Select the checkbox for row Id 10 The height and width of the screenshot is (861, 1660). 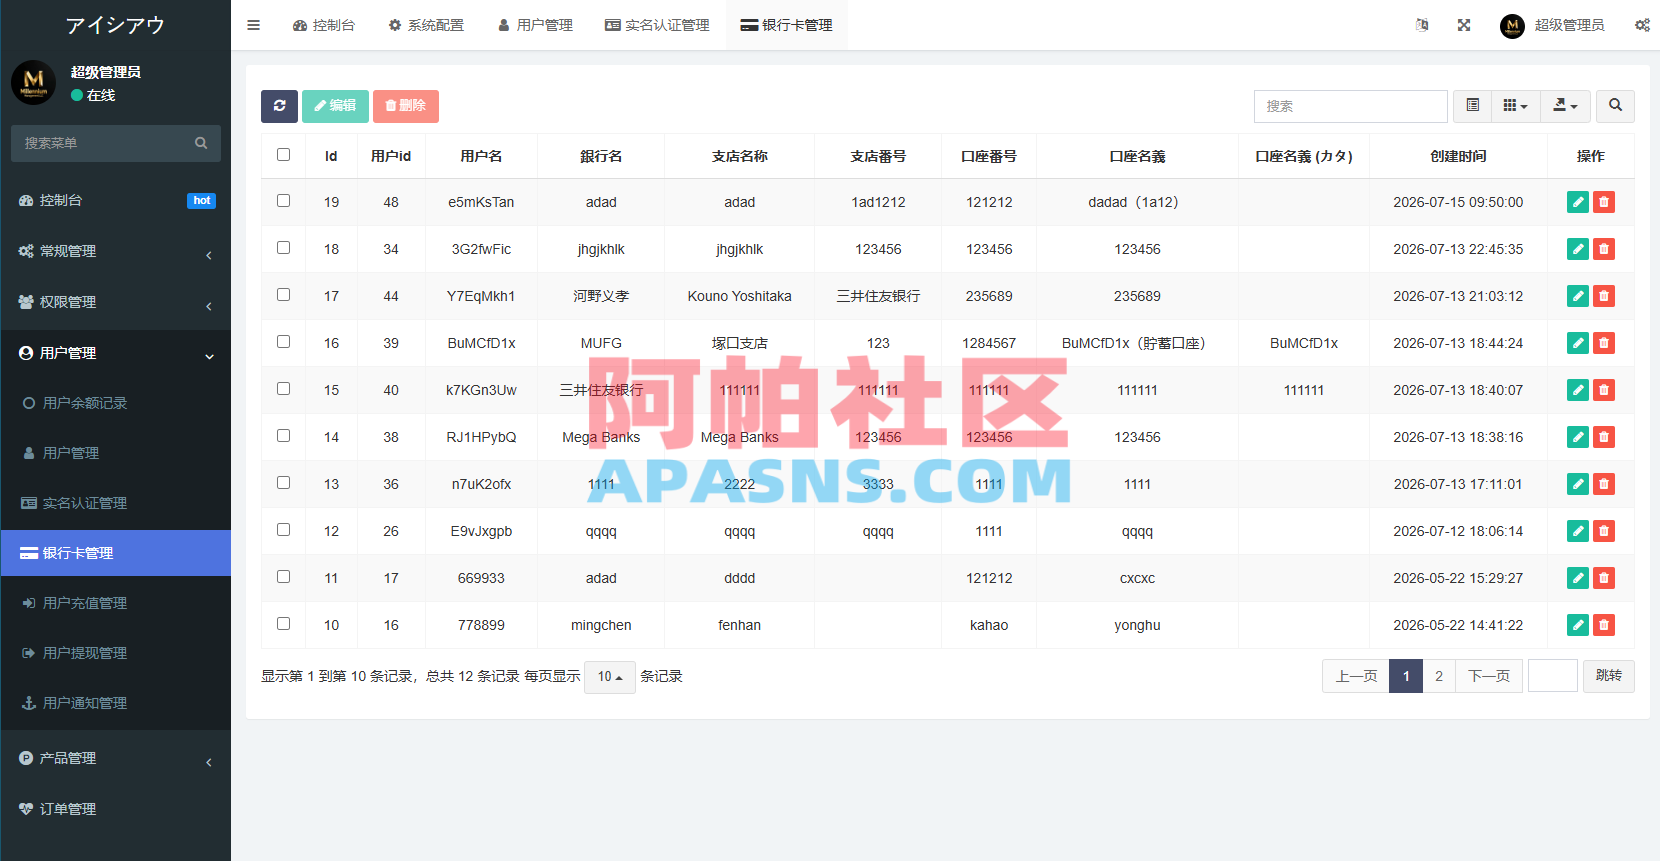coord(284,624)
